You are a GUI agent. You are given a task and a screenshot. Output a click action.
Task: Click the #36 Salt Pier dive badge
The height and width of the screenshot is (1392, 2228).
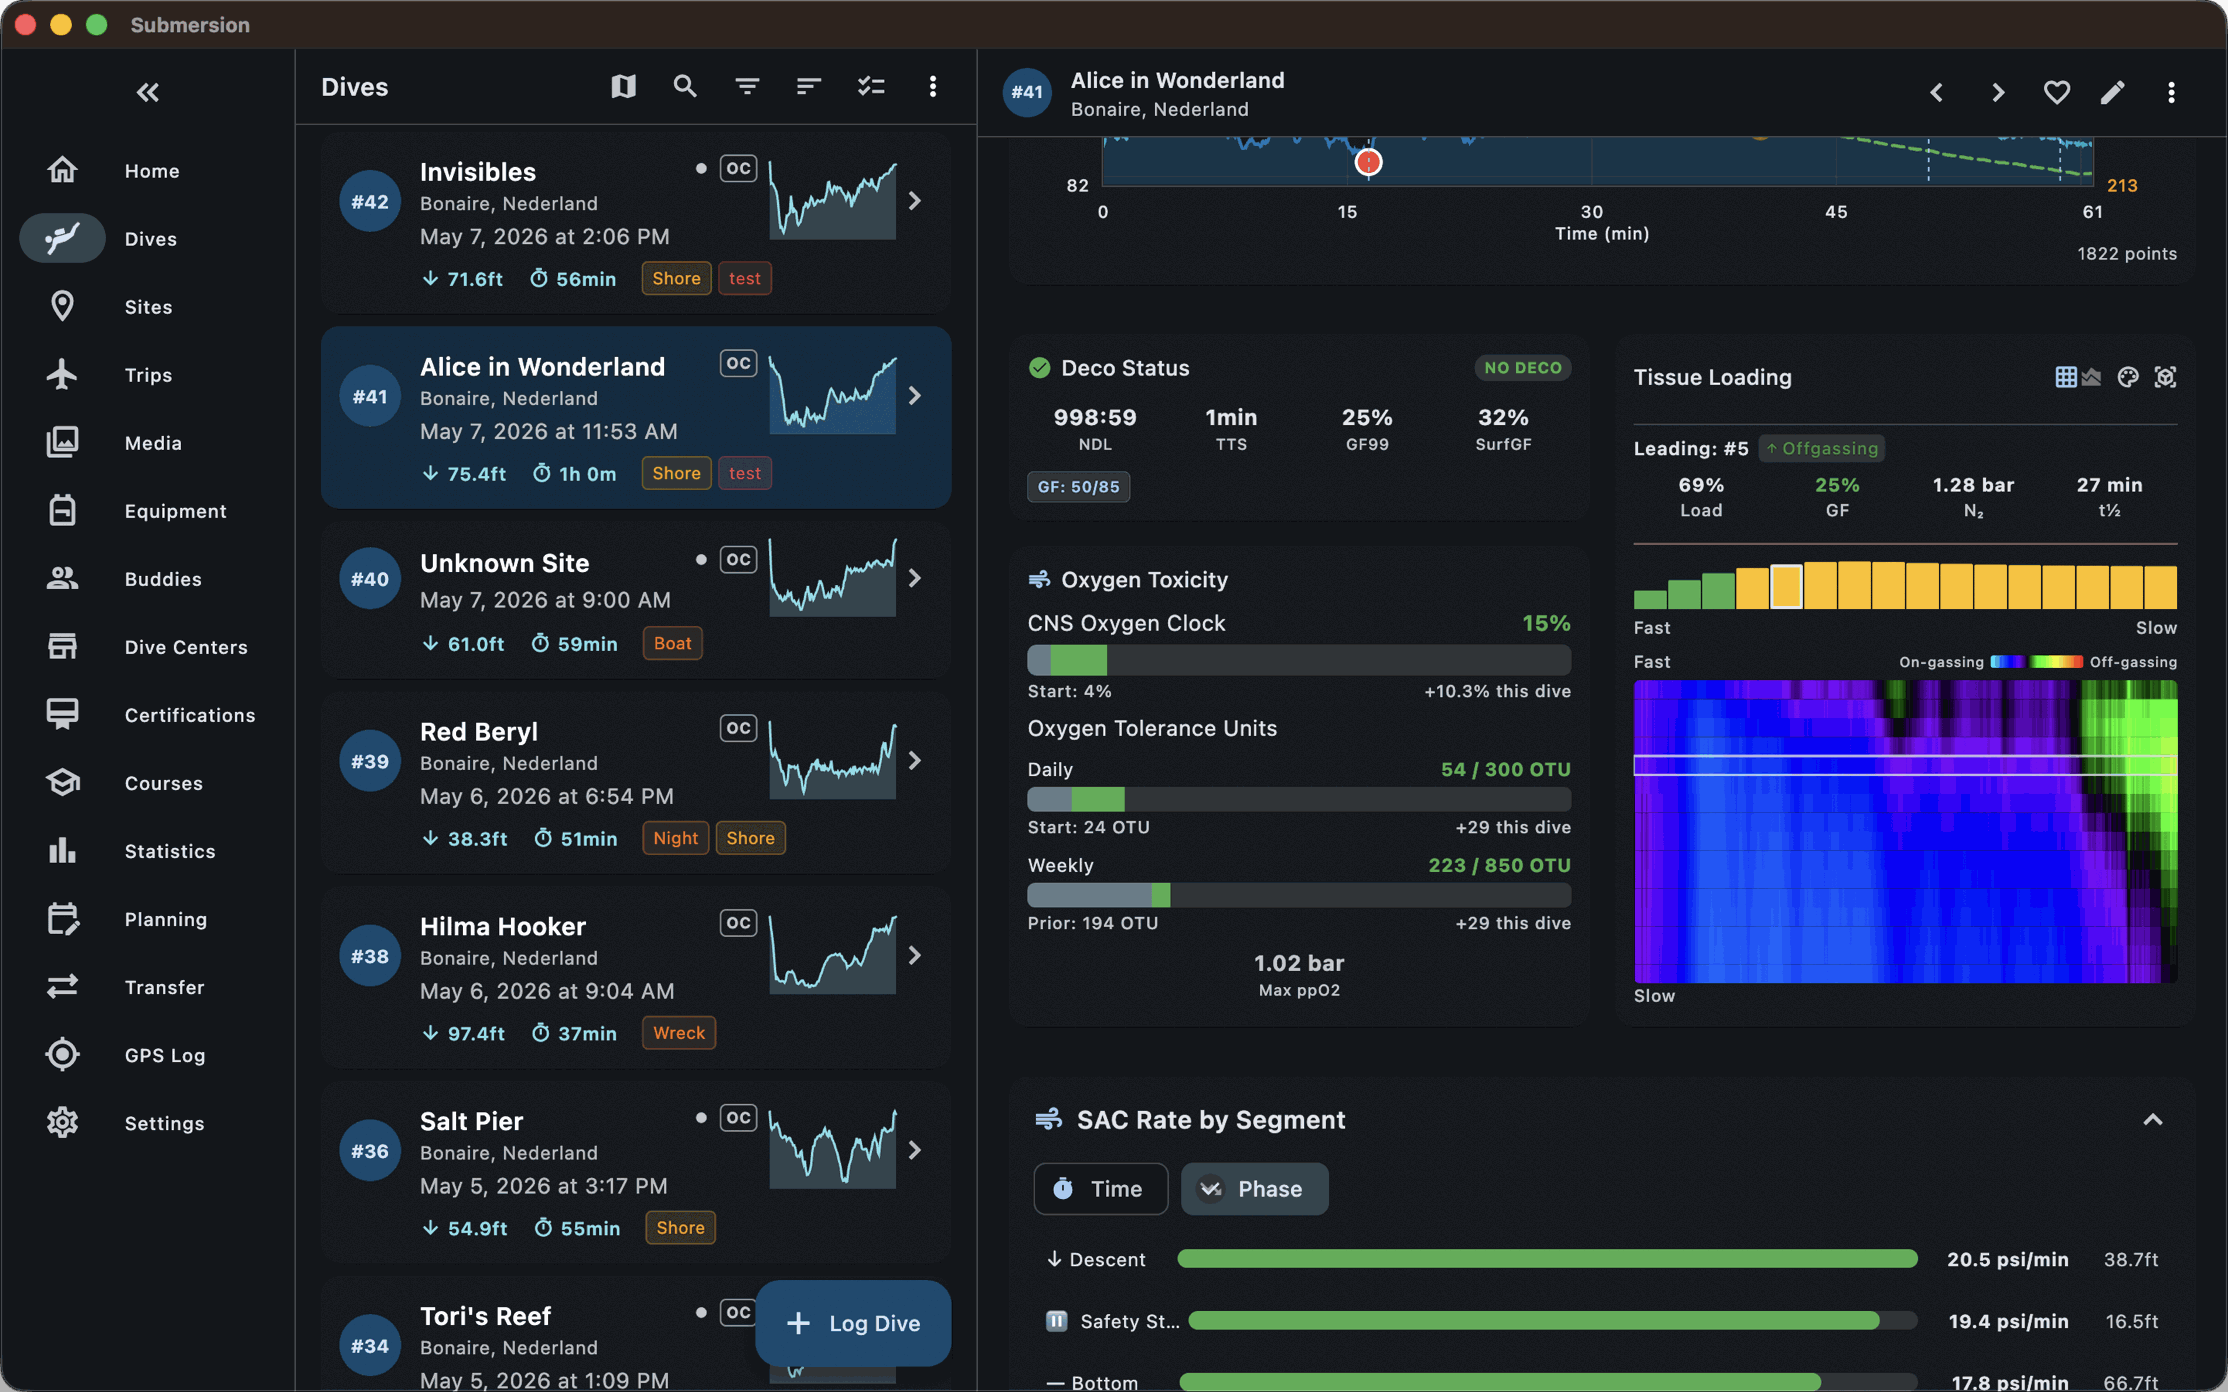(x=370, y=1151)
